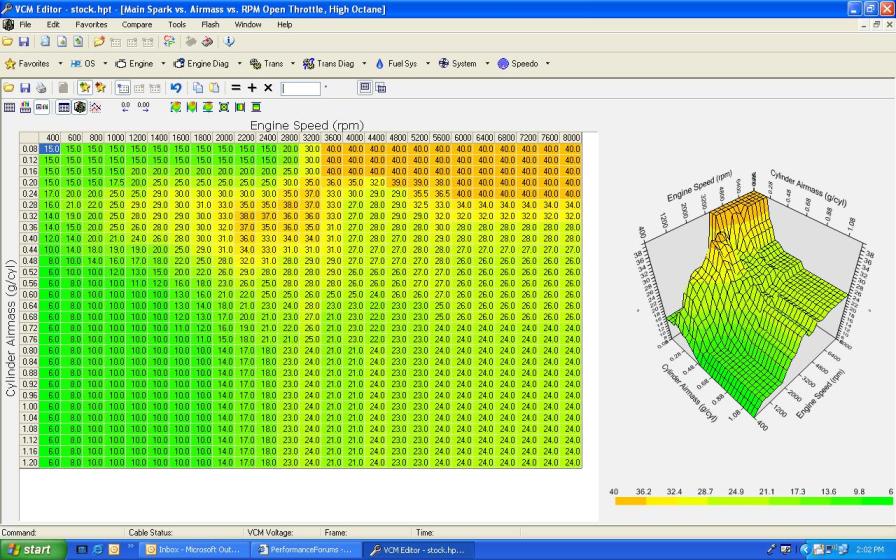
Task: Save table using table toolbar disk icon
Action: coord(25,88)
